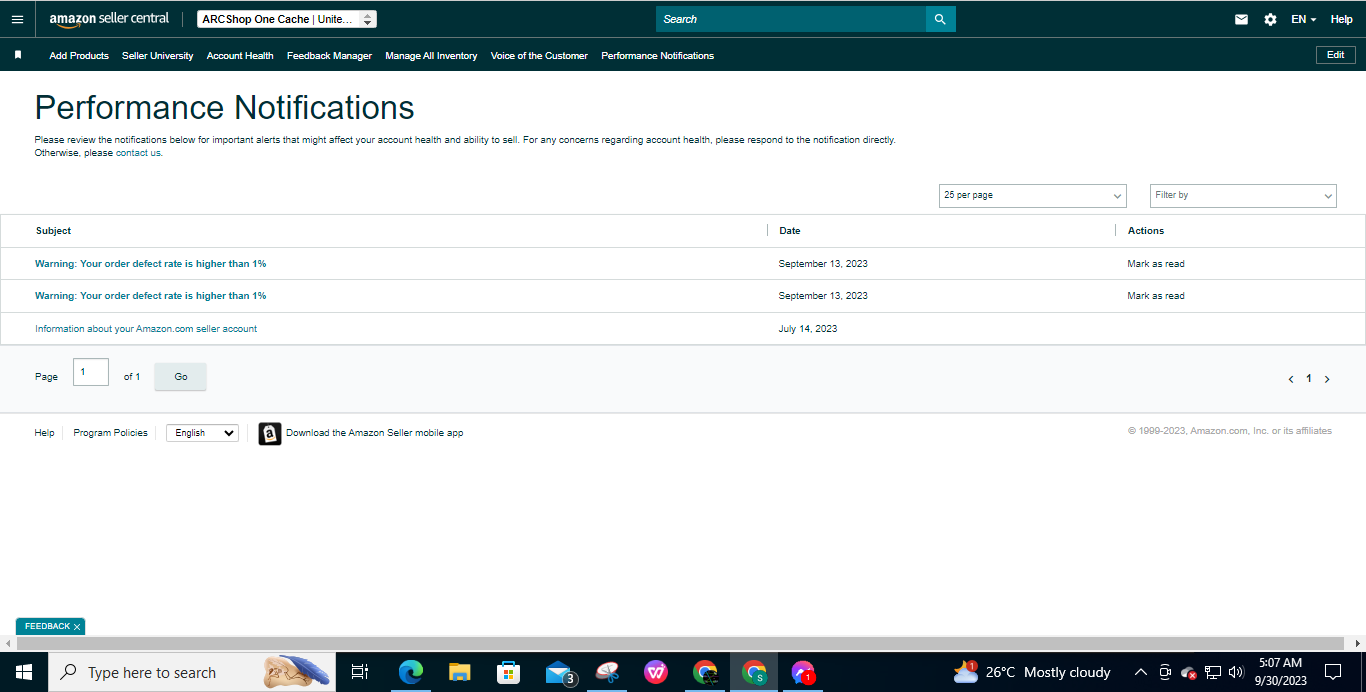Expand the Filter by dropdown
Viewport: 1366px width, 692px height.
point(1243,195)
